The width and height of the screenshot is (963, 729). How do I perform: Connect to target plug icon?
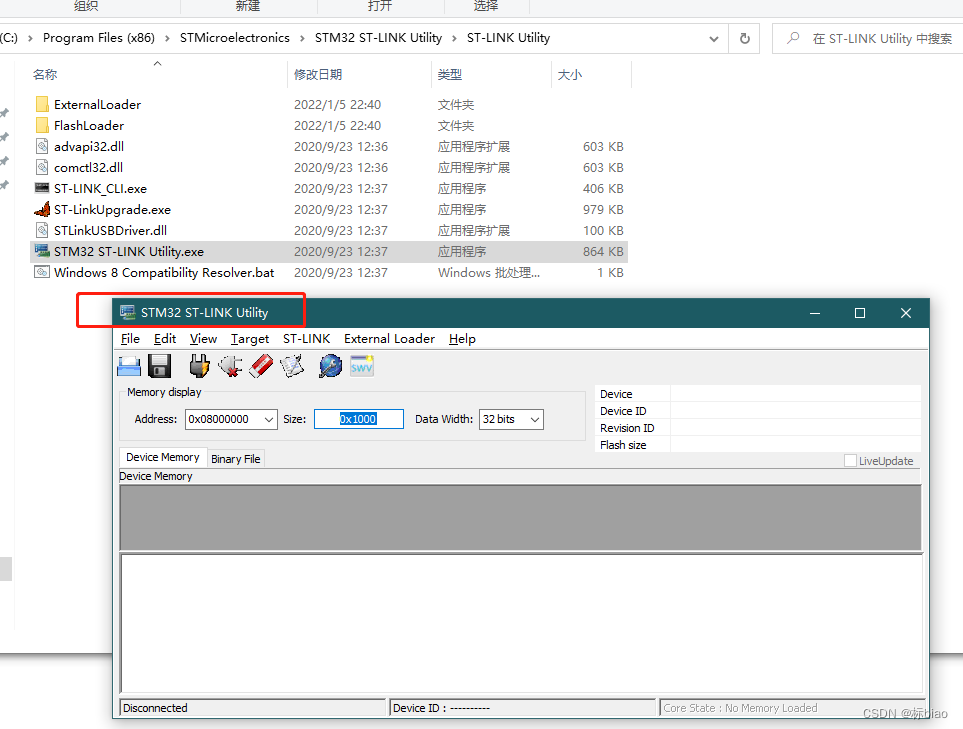[199, 366]
